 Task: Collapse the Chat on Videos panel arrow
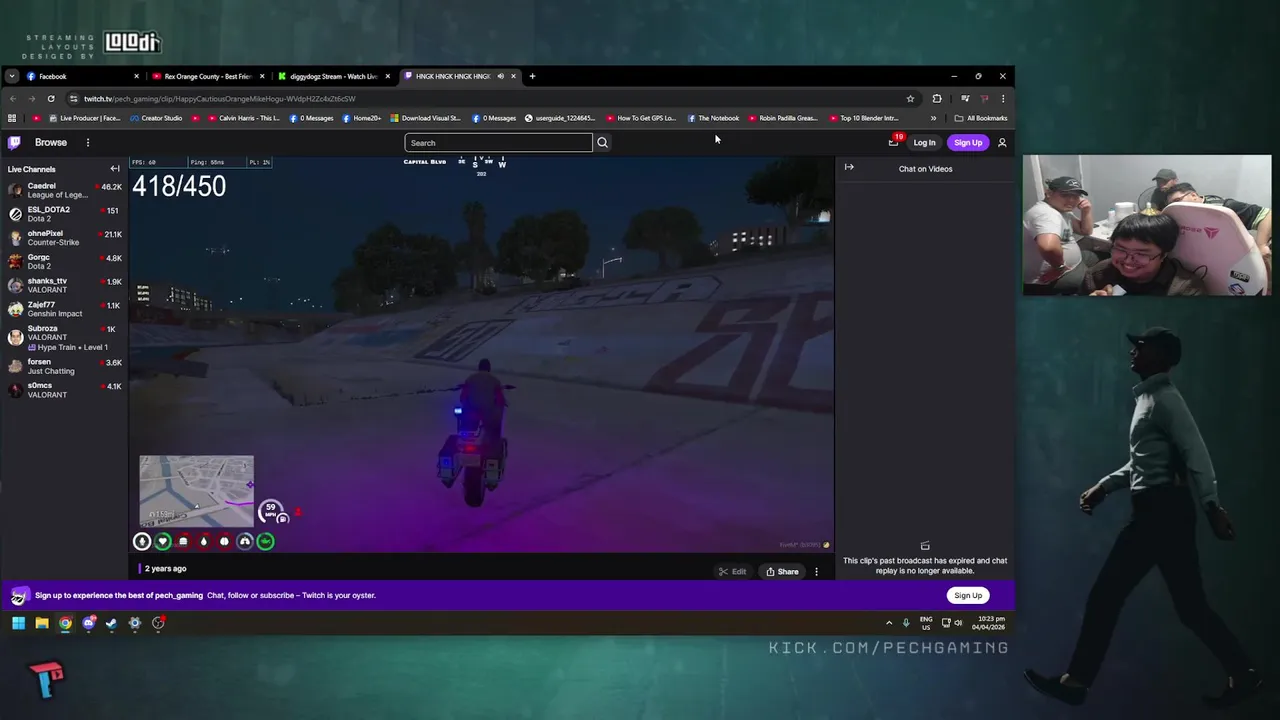(849, 167)
